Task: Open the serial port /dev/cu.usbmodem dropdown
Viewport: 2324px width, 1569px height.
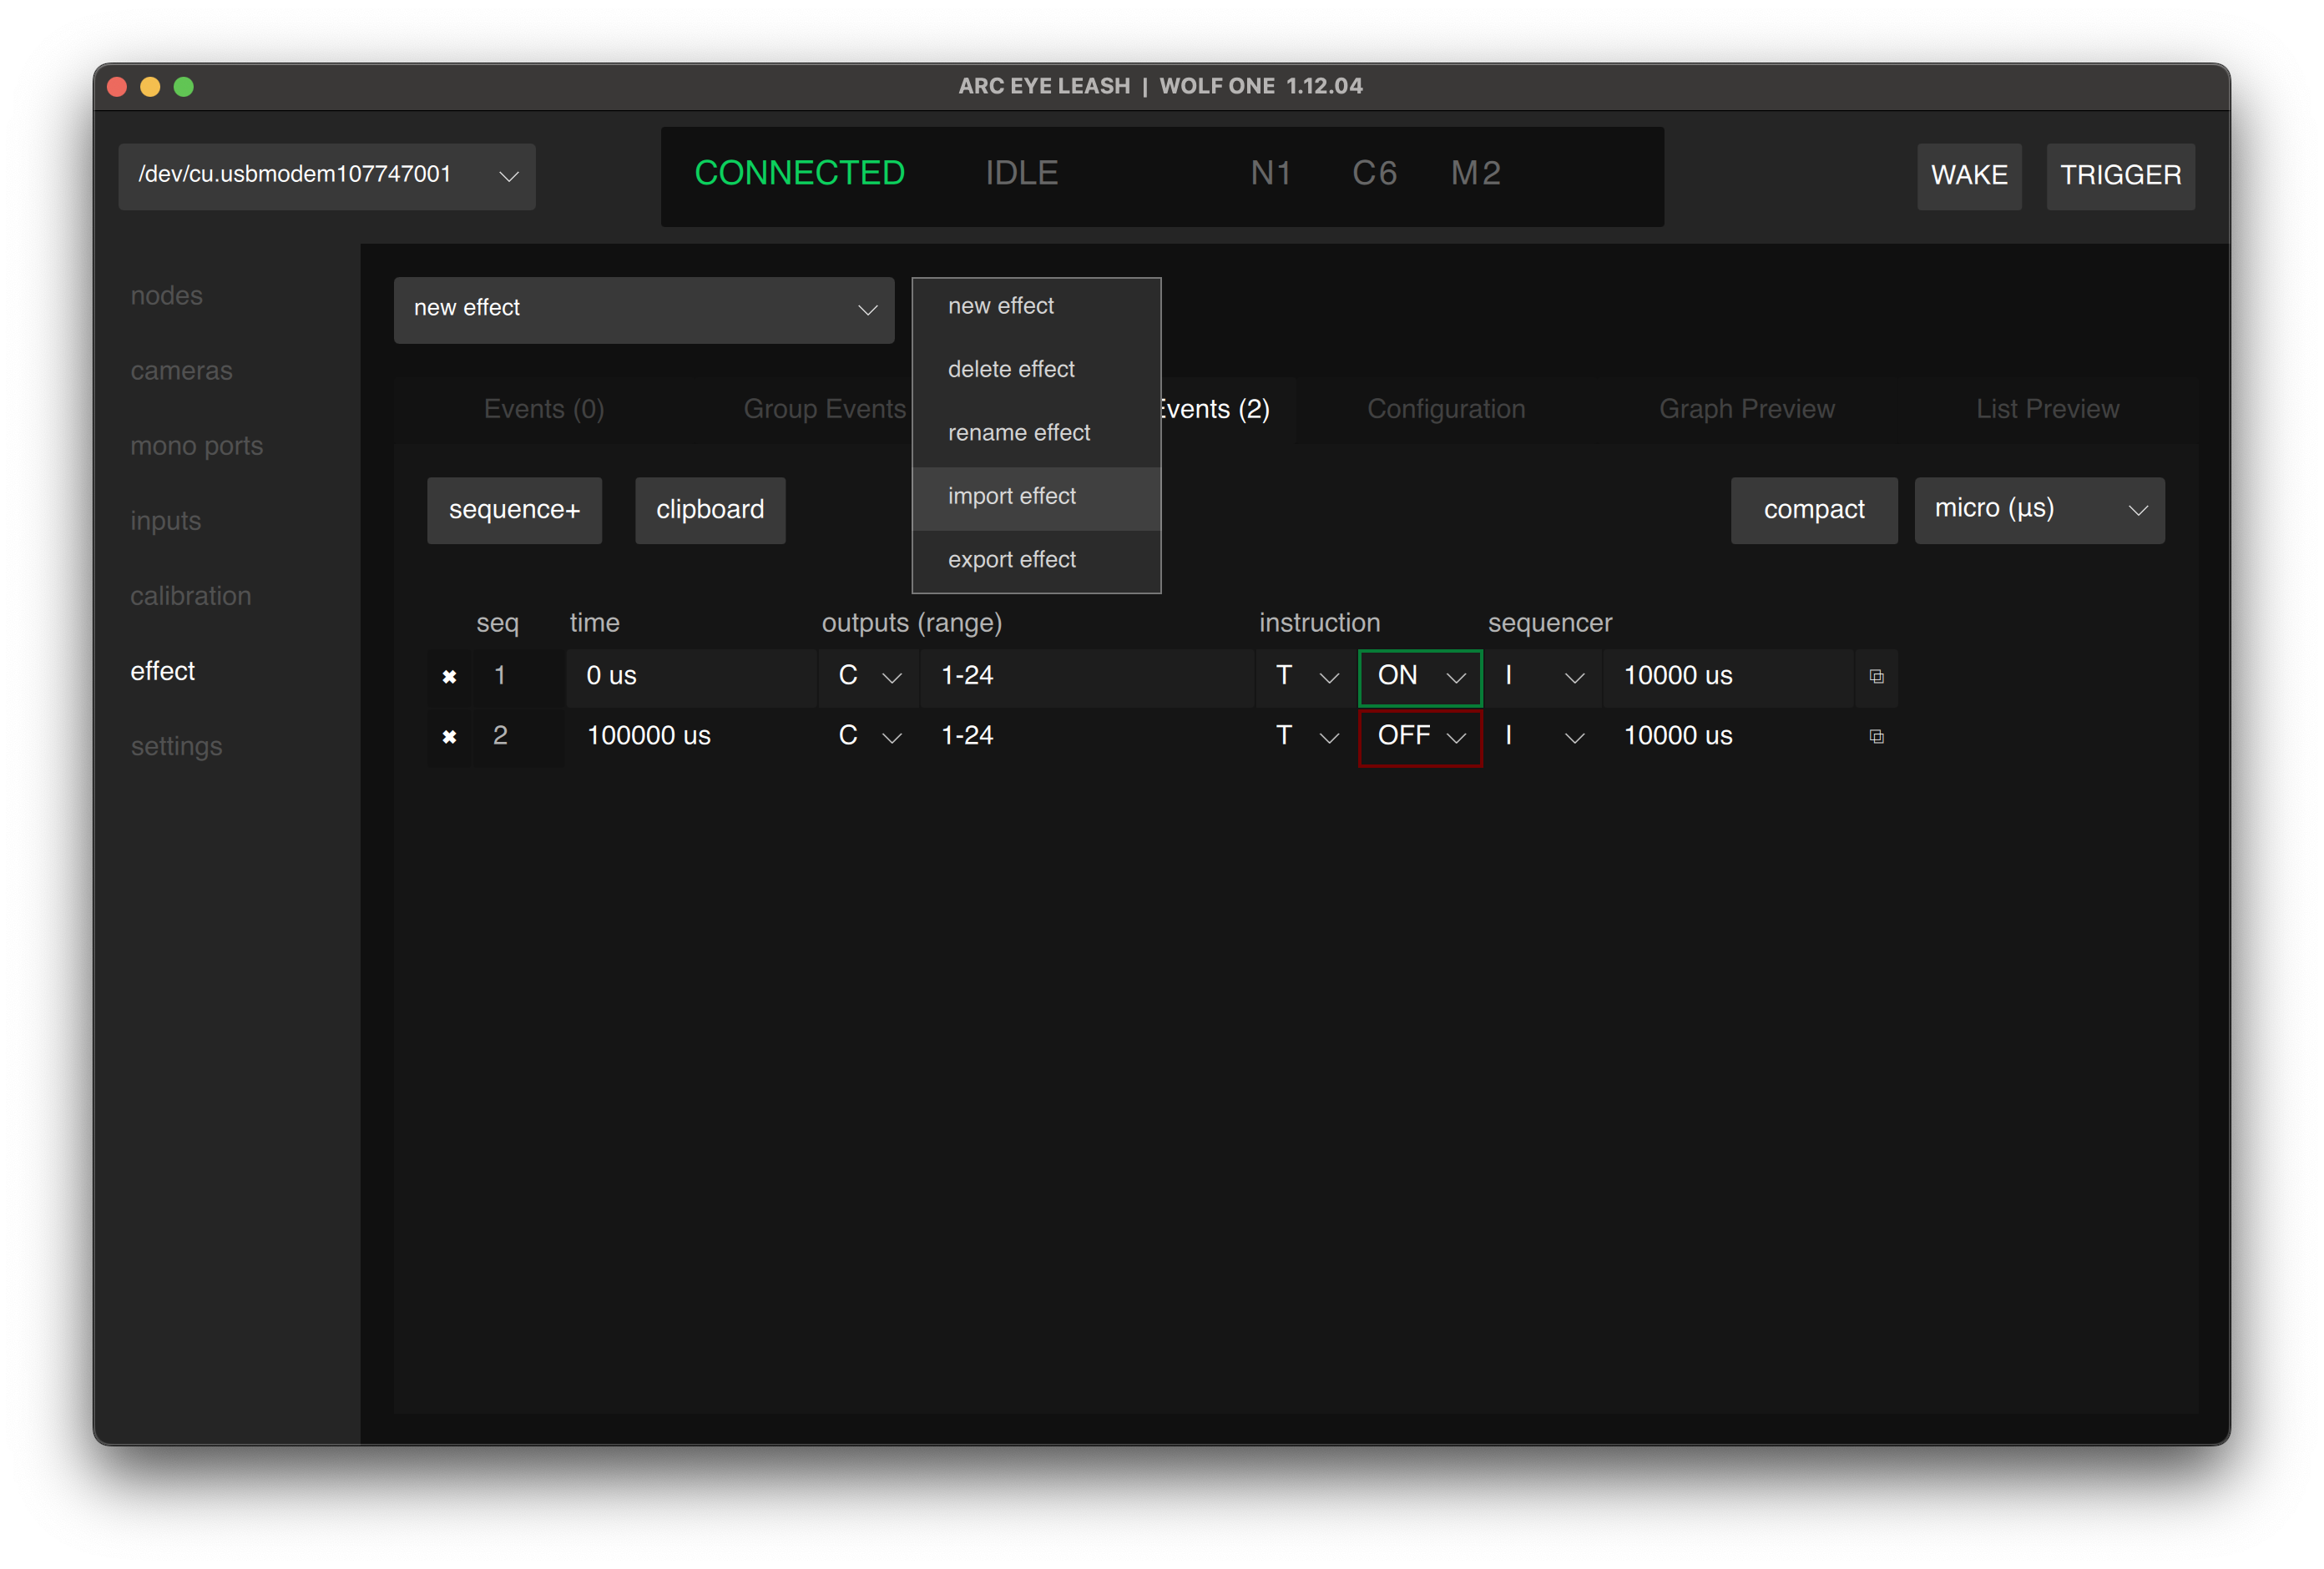Action: [x=326, y=176]
